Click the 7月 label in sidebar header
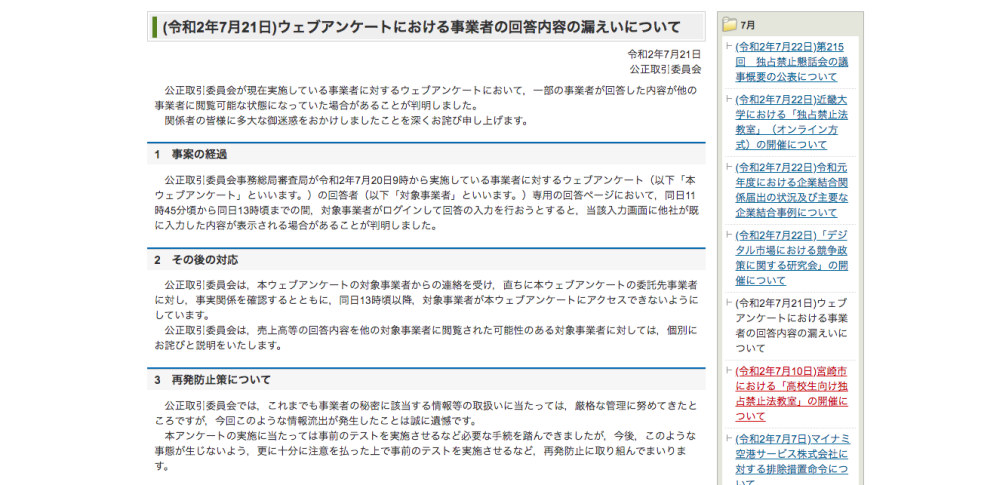1000x485 pixels. (x=748, y=26)
